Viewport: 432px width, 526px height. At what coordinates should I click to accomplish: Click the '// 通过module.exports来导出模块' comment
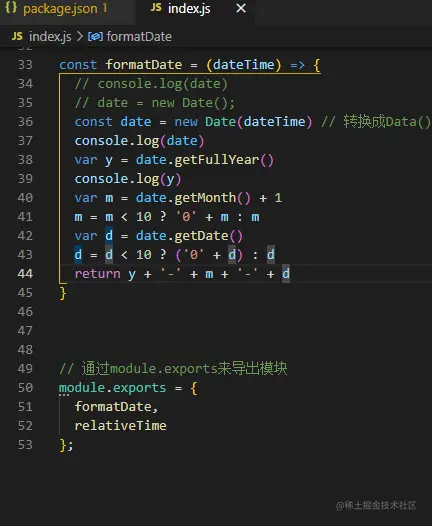click(173, 369)
